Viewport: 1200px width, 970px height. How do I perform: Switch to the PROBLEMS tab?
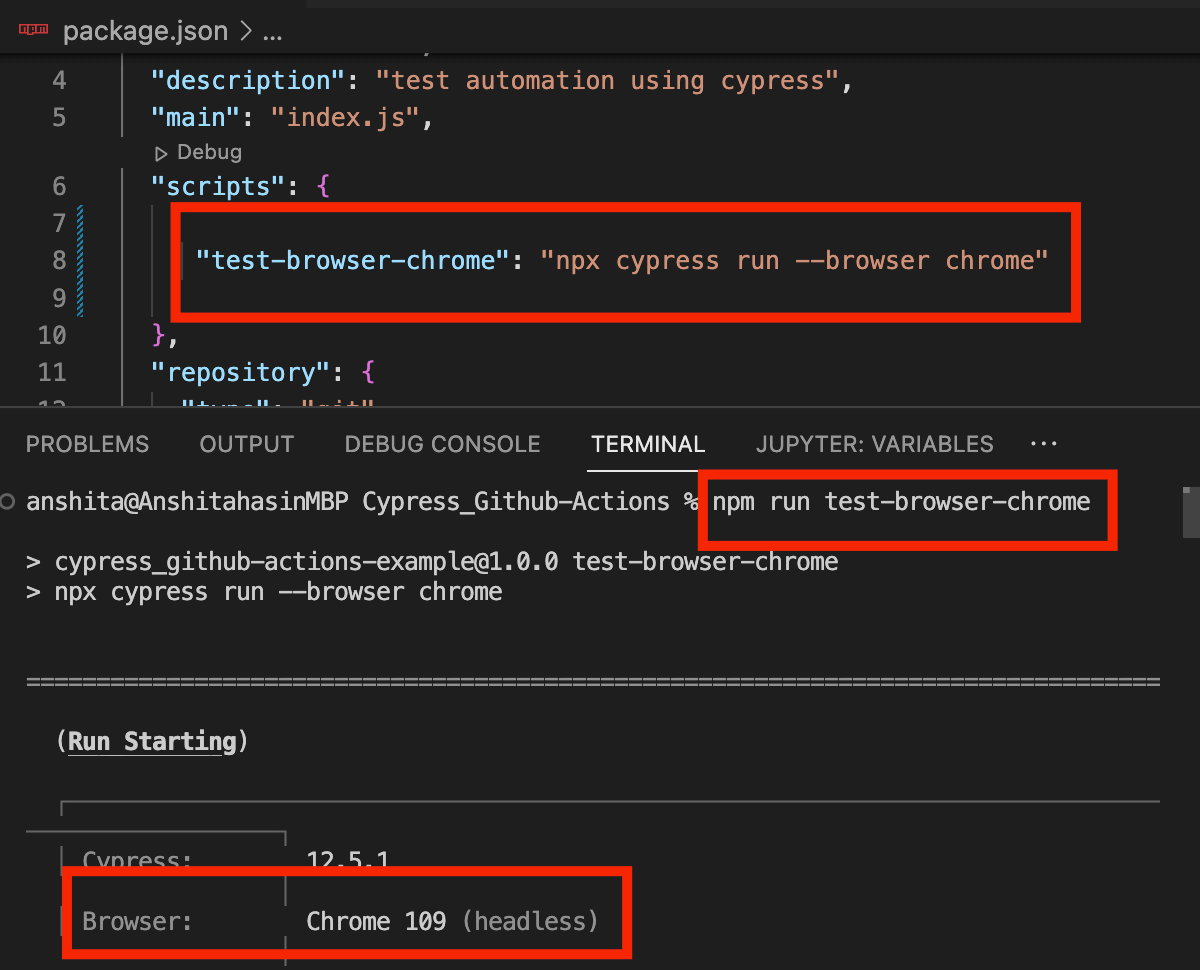[x=87, y=444]
